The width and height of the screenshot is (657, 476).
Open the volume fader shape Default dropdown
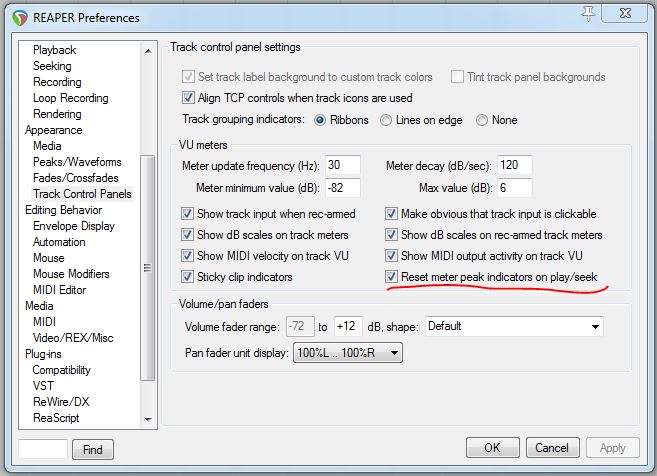click(514, 326)
